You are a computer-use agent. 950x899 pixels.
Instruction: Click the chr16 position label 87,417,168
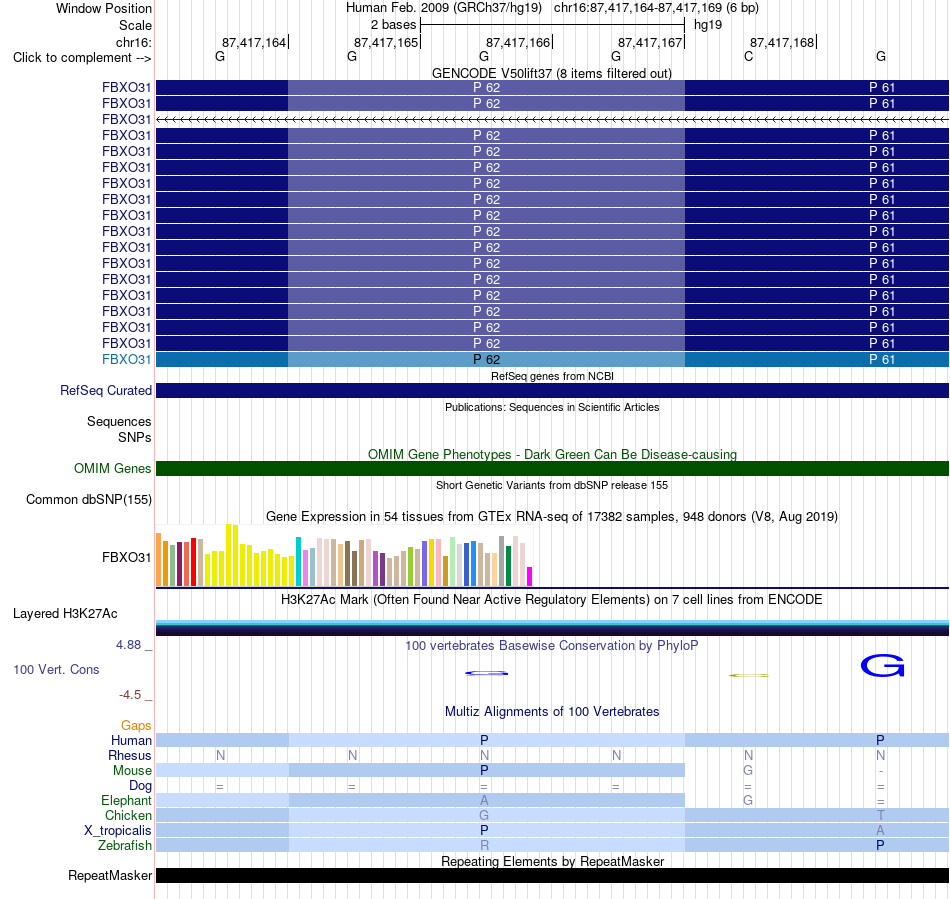782,42
